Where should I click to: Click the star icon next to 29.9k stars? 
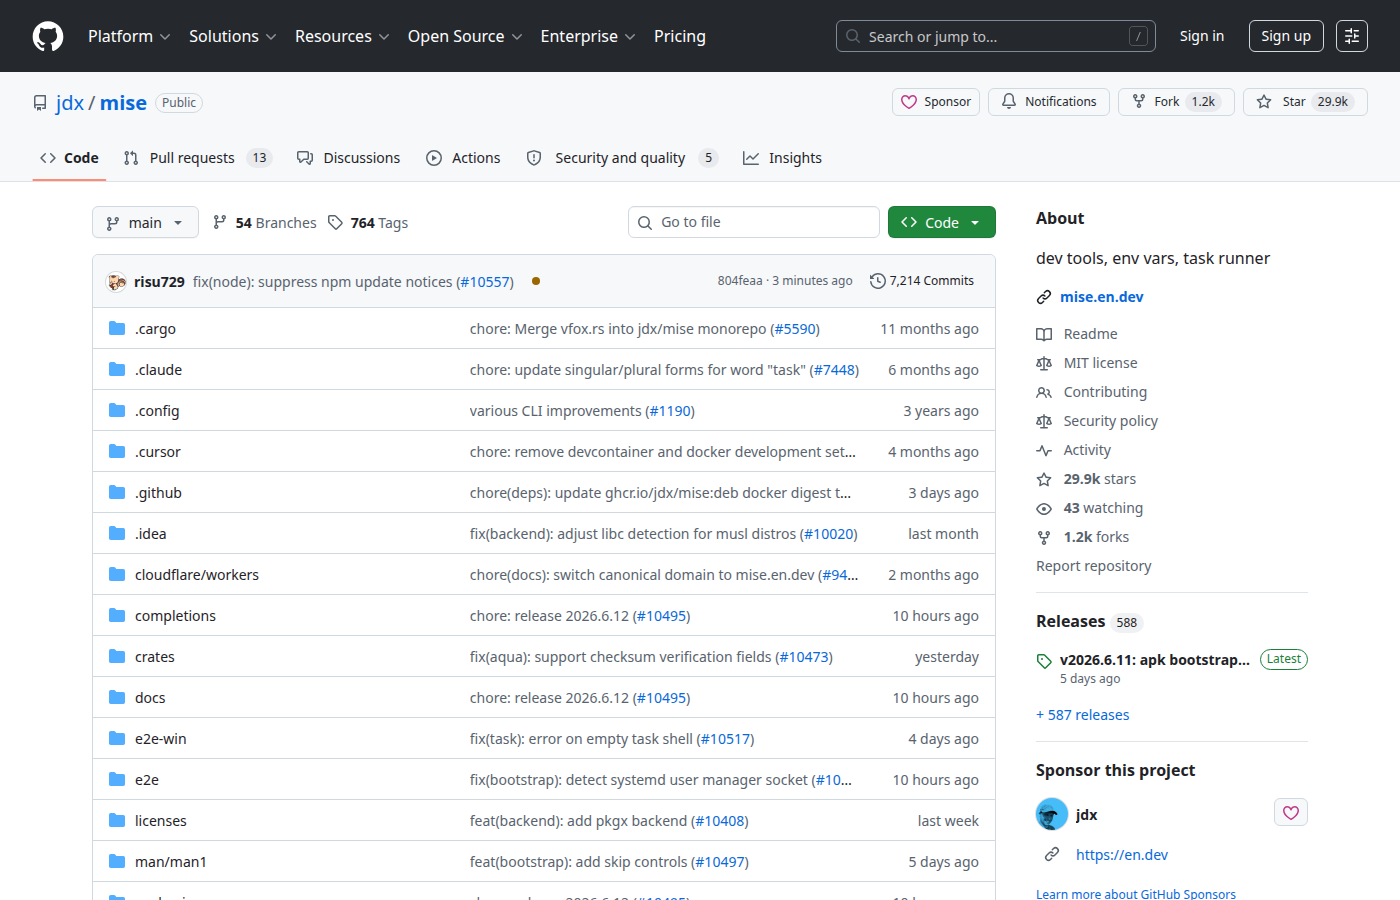pyautogui.click(x=1044, y=479)
